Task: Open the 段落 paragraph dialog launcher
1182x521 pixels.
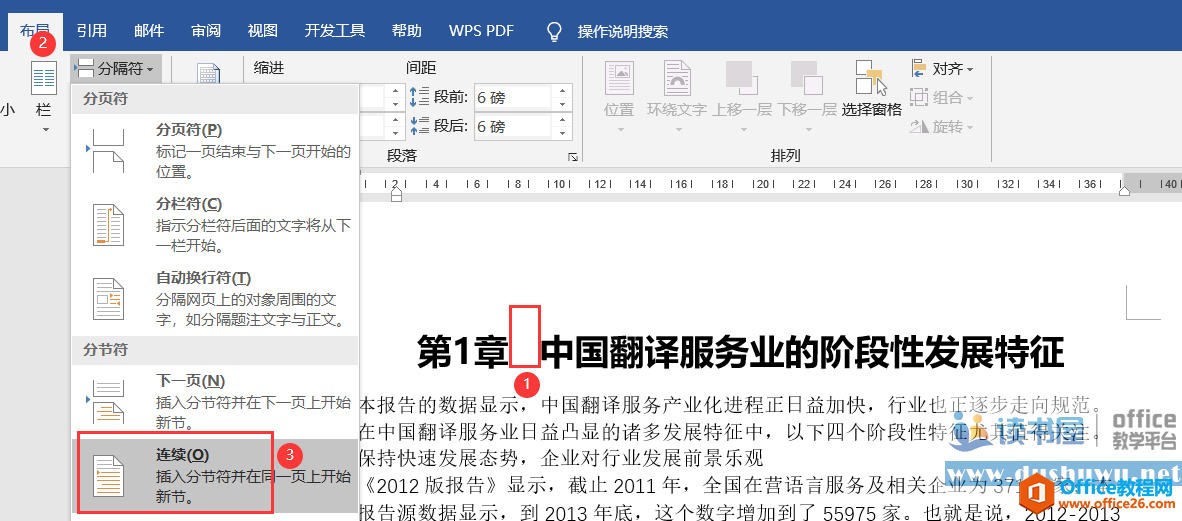Action: point(573,157)
